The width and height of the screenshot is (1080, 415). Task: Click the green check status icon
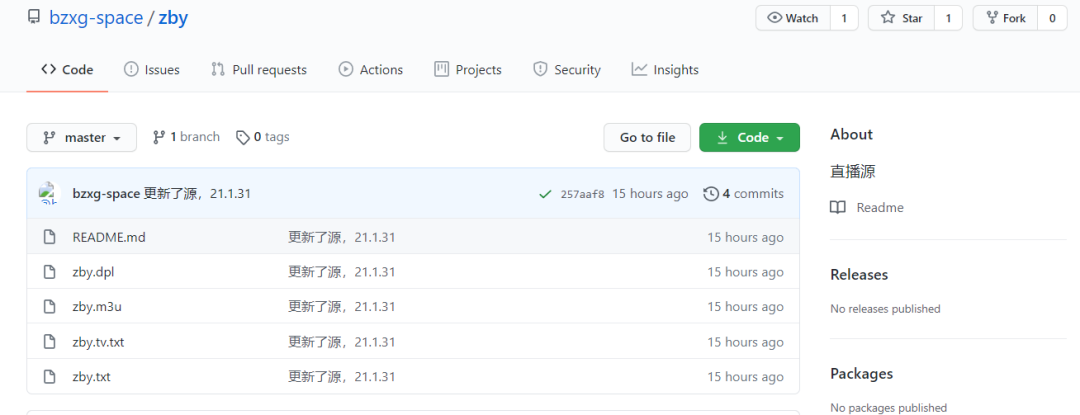coord(545,194)
